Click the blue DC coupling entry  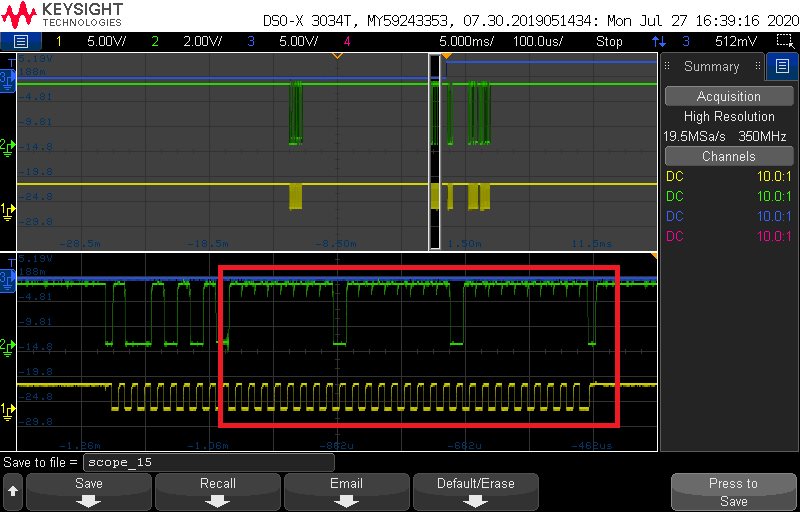(674, 216)
